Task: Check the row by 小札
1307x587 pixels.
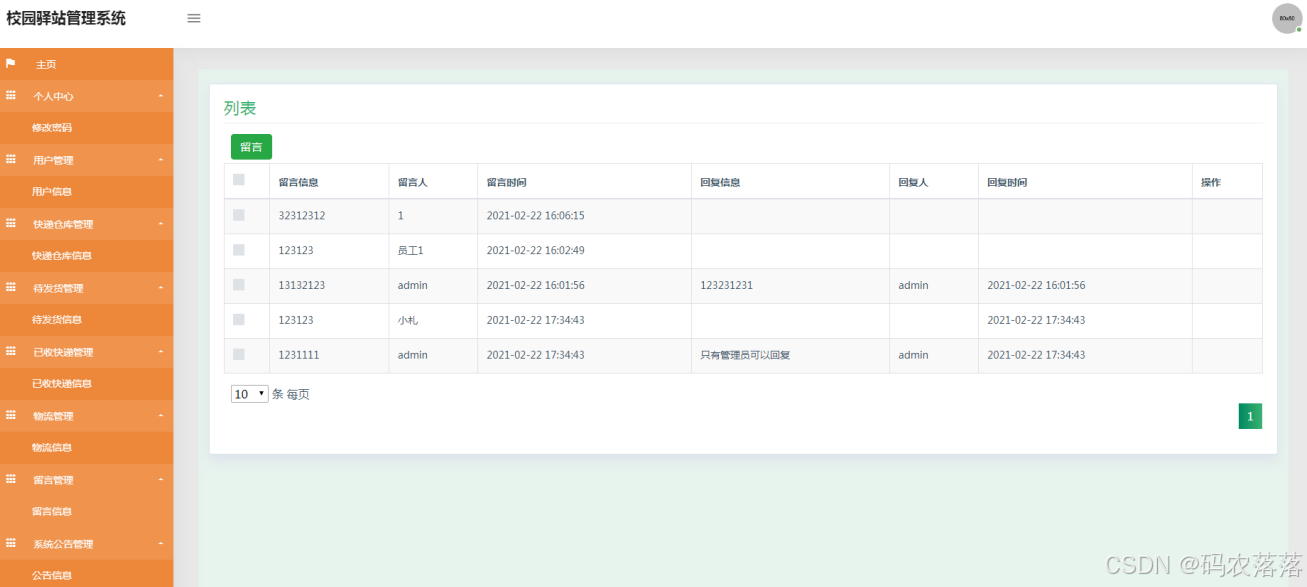Action: coord(238,319)
